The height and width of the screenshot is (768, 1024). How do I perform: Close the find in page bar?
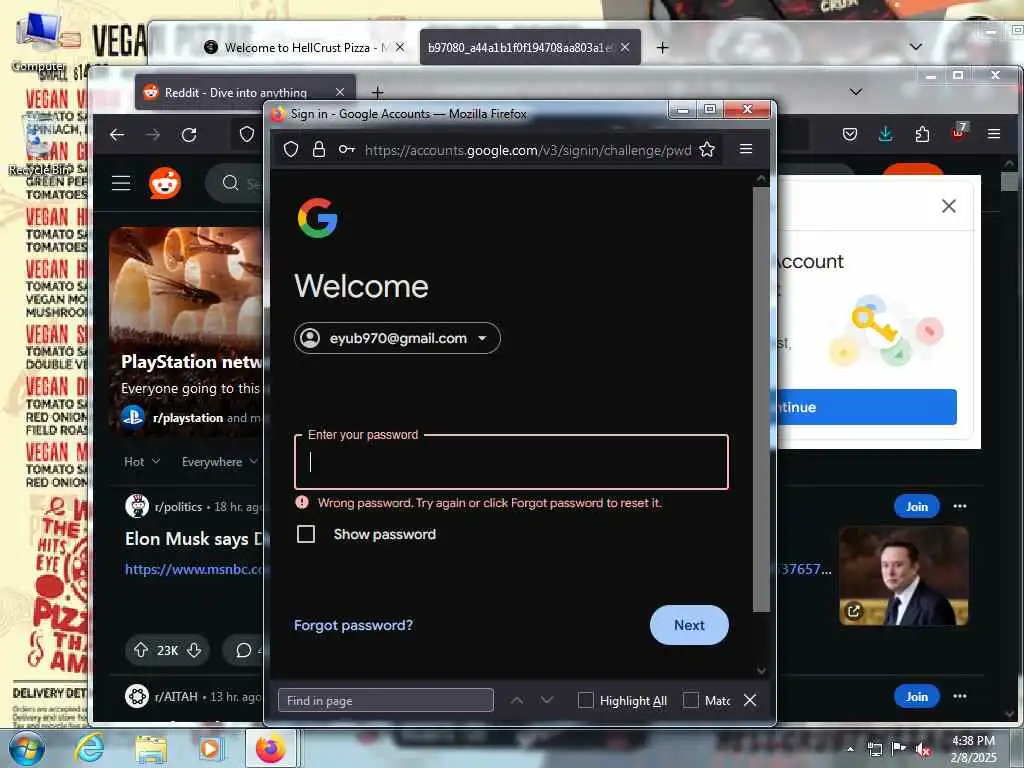point(750,700)
